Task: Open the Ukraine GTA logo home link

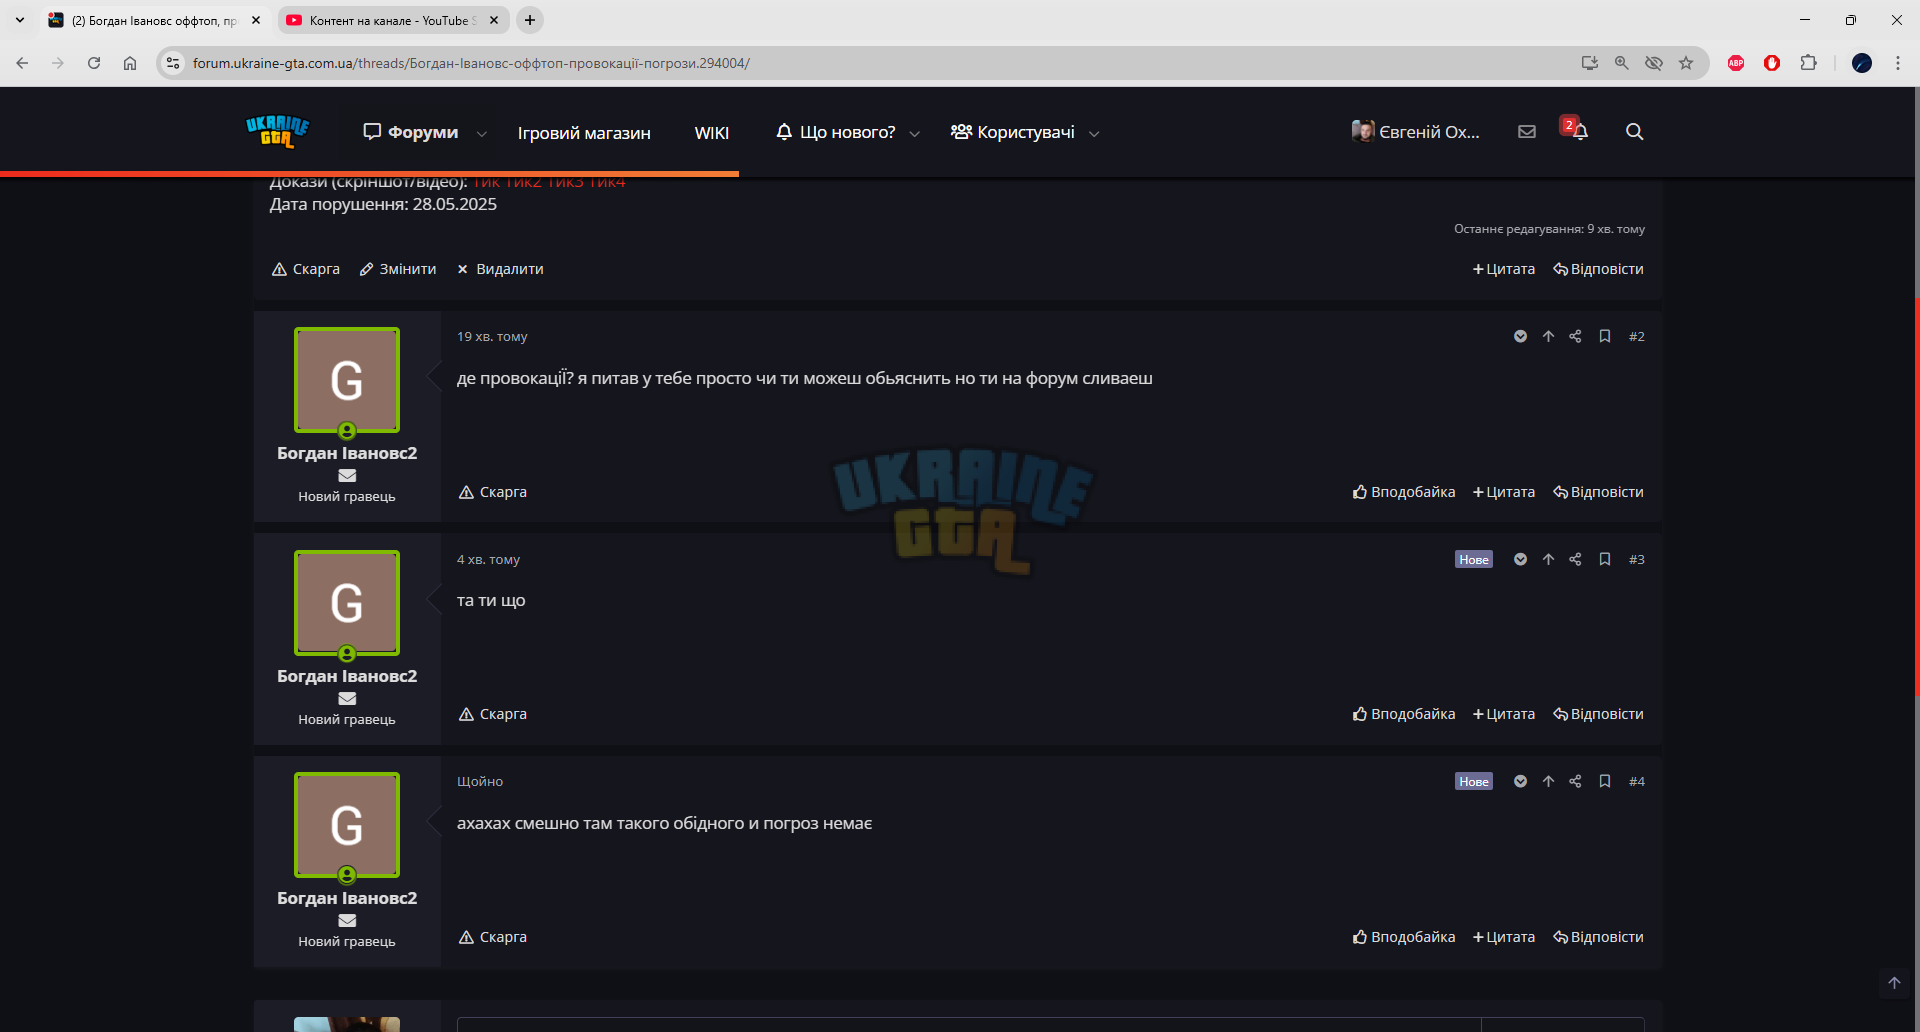Action: click(277, 131)
